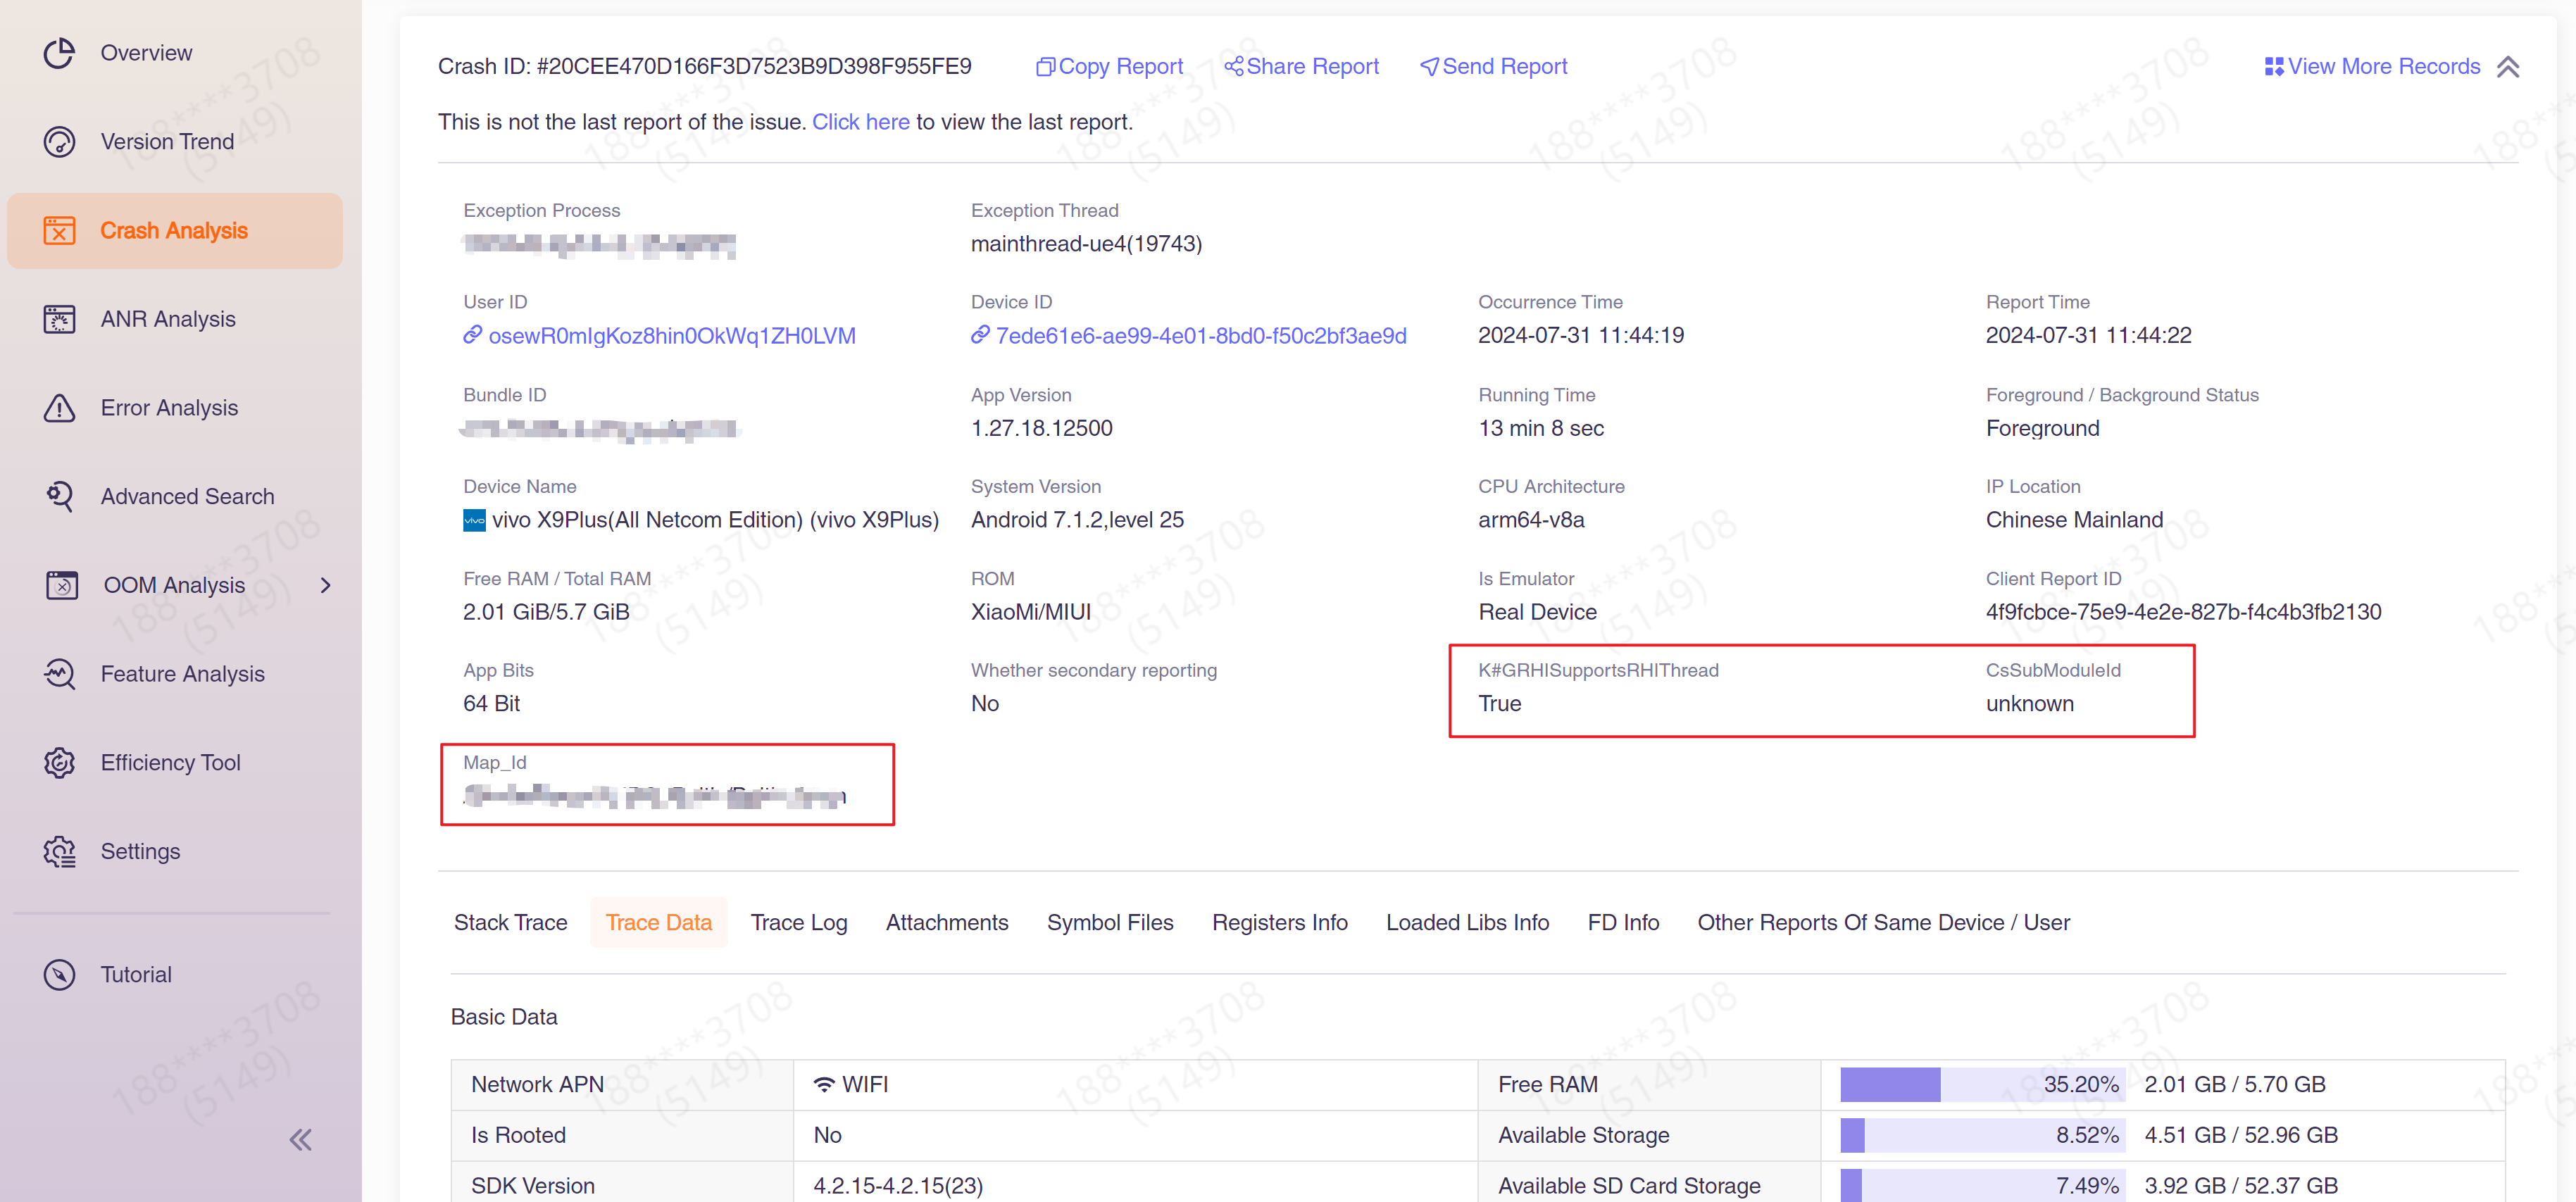Go to Feature Analysis menu item
This screenshot has width=2576, height=1202.
pyautogui.click(x=182, y=674)
